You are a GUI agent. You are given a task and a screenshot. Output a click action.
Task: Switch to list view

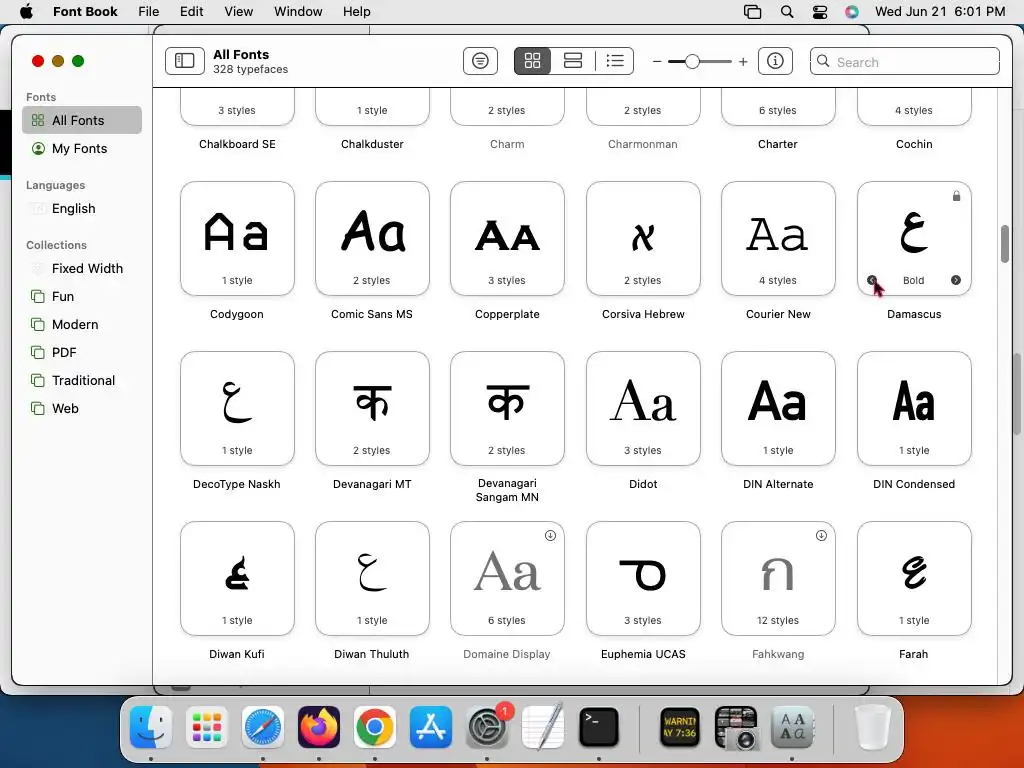pos(615,61)
